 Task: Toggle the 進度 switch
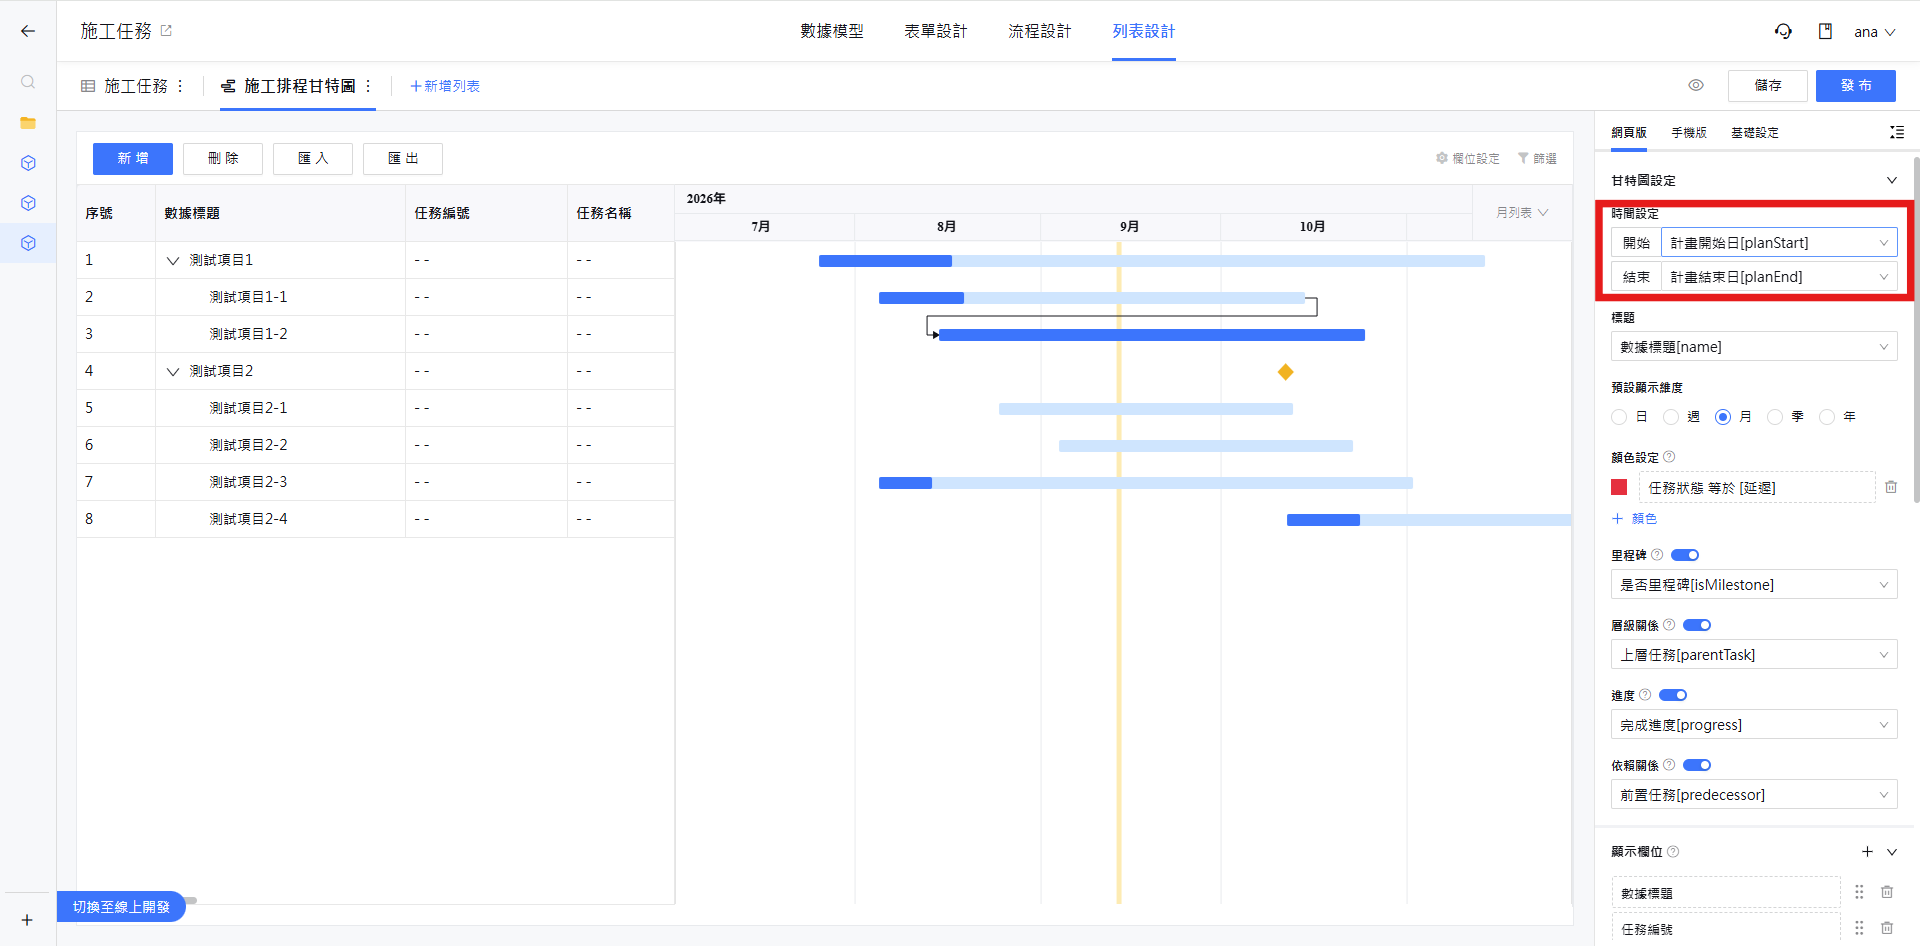pos(1673,695)
